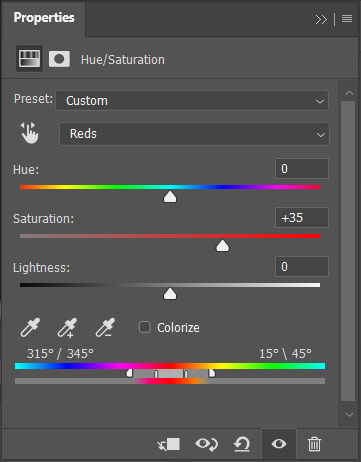Viewport: 361px width, 462px height.
Task: Open the color range dropdown showing Reds
Action: (x=194, y=134)
